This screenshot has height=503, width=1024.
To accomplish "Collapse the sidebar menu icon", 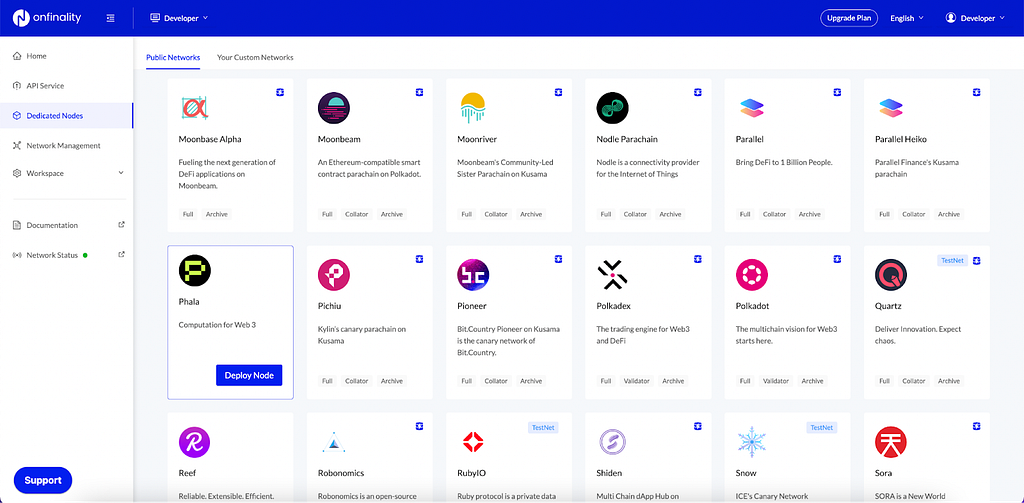I will click(110, 18).
